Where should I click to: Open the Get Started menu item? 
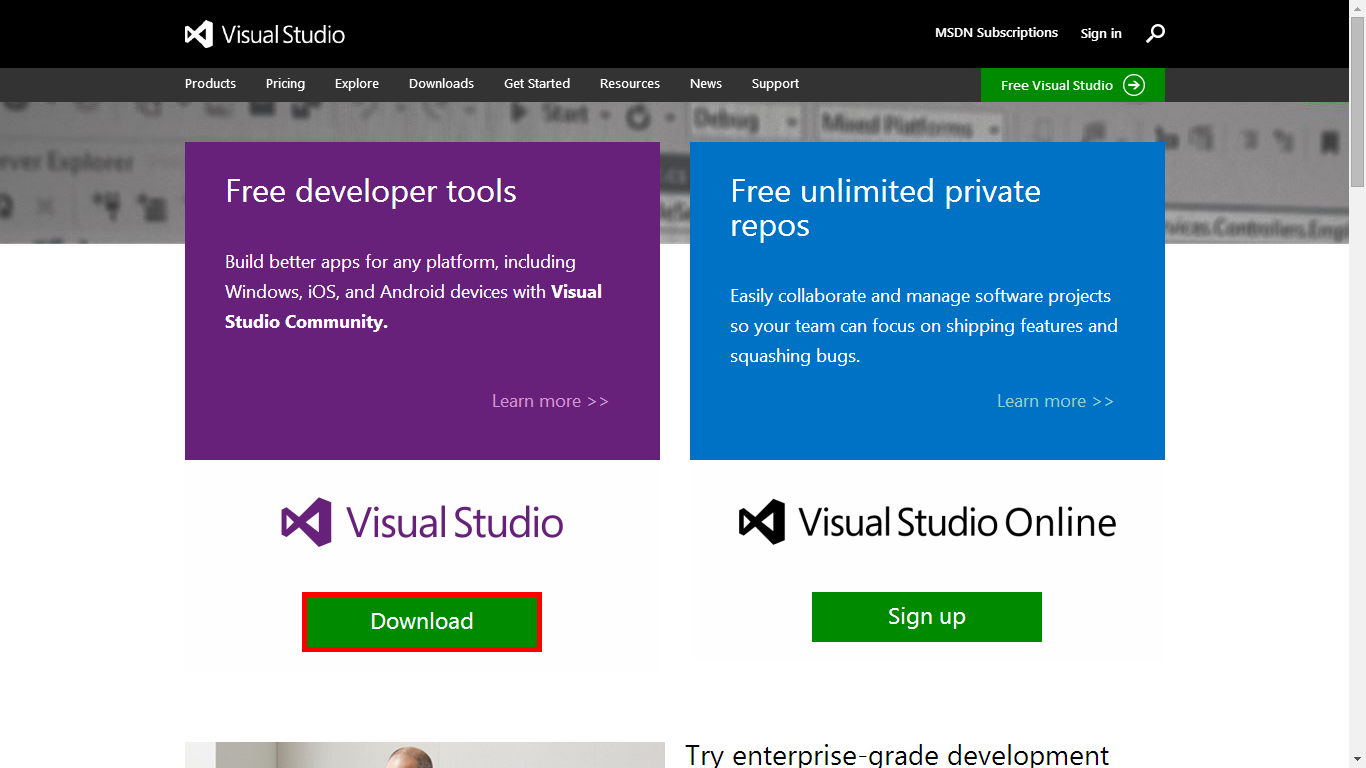point(537,84)
